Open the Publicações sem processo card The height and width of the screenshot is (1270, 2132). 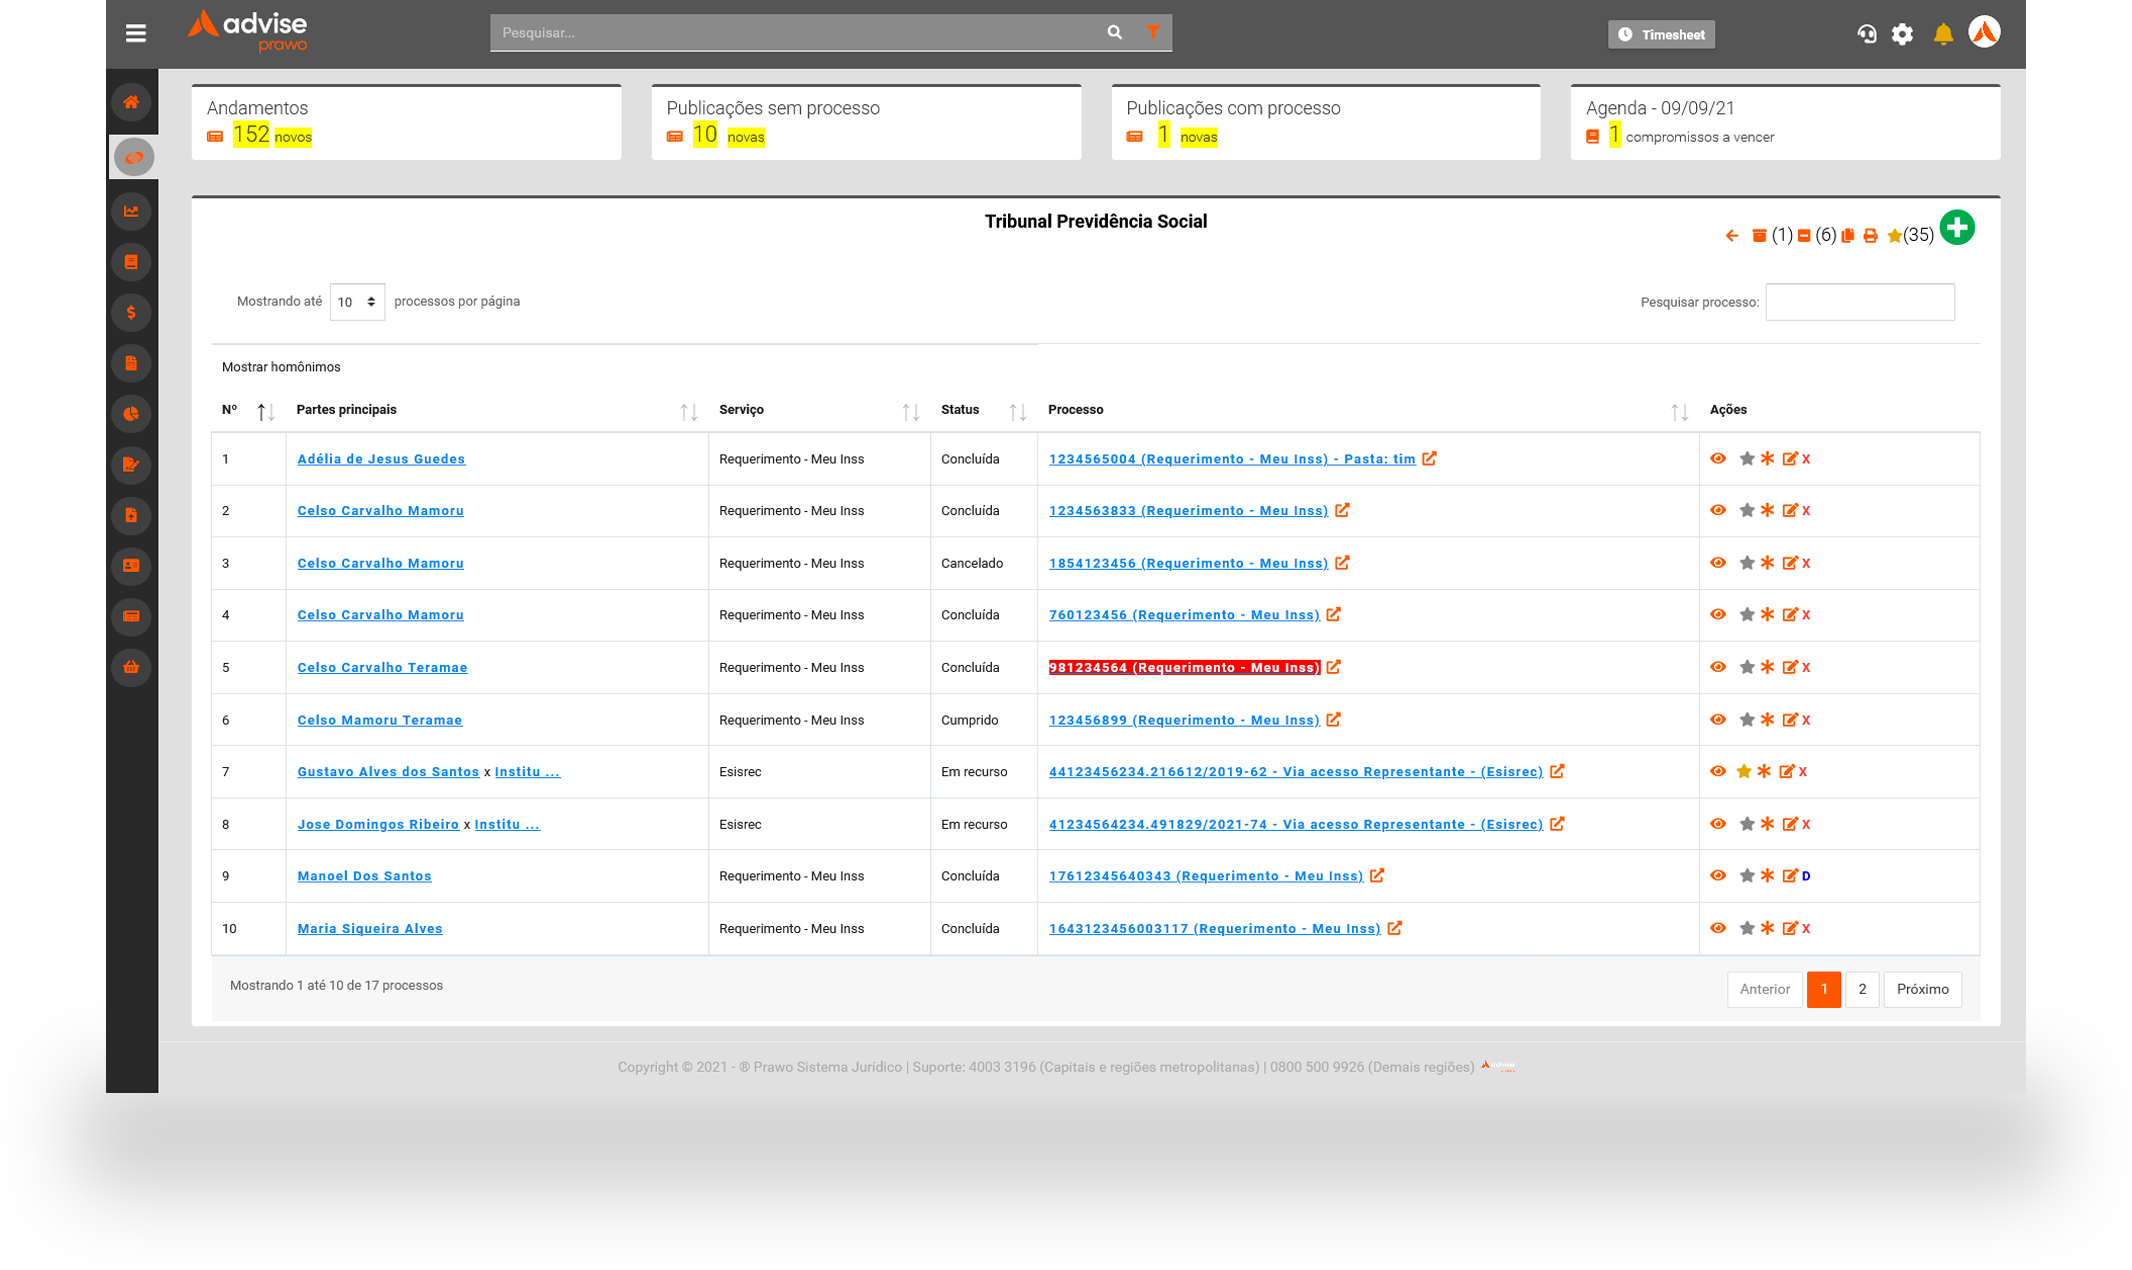coord(866,122)
